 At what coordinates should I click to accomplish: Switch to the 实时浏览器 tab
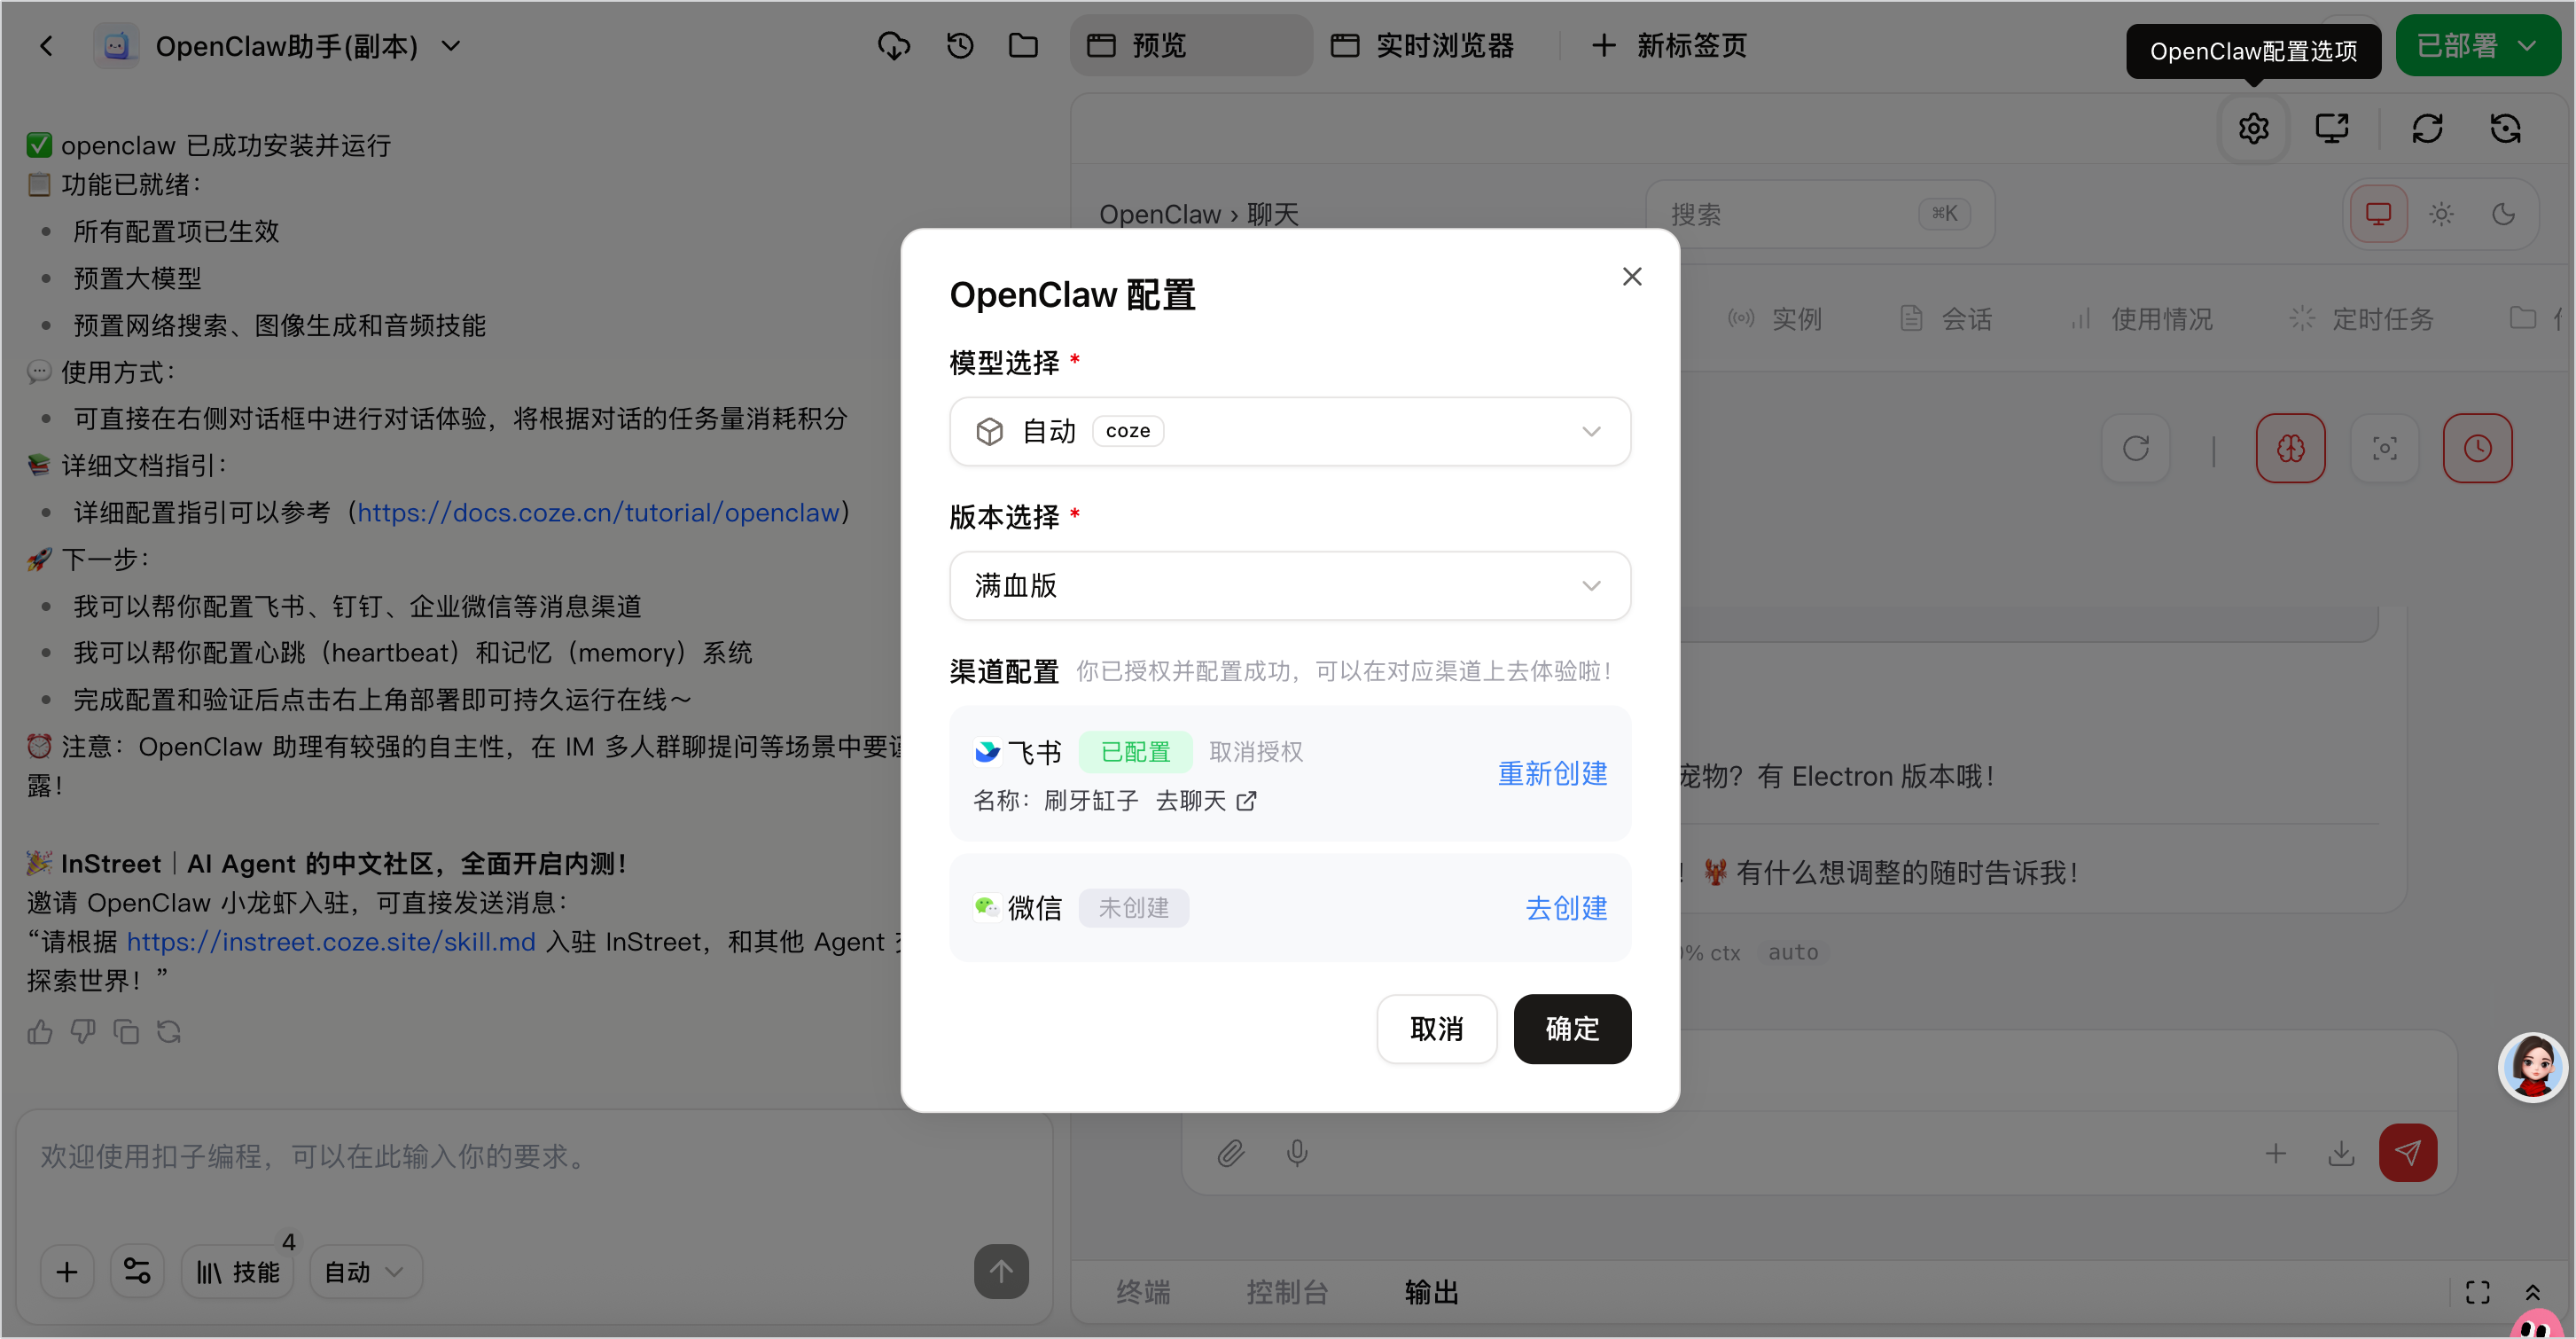click(1422, 46)
